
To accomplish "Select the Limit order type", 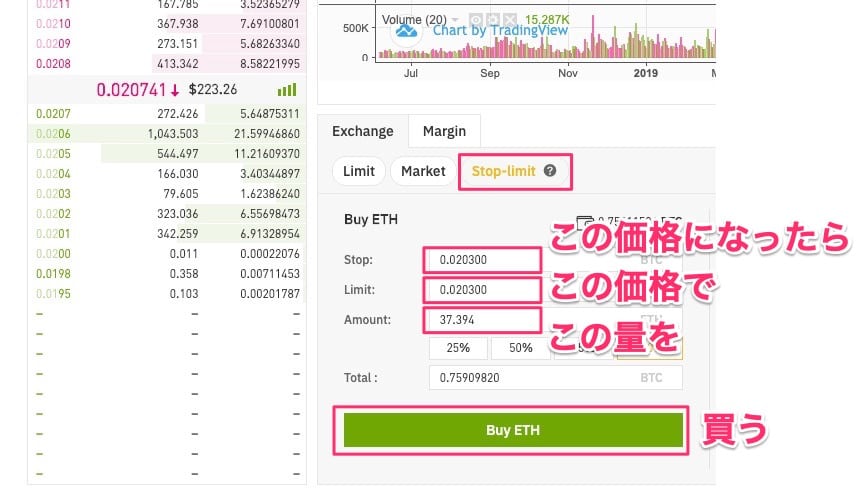I will (x=358, y=171).
